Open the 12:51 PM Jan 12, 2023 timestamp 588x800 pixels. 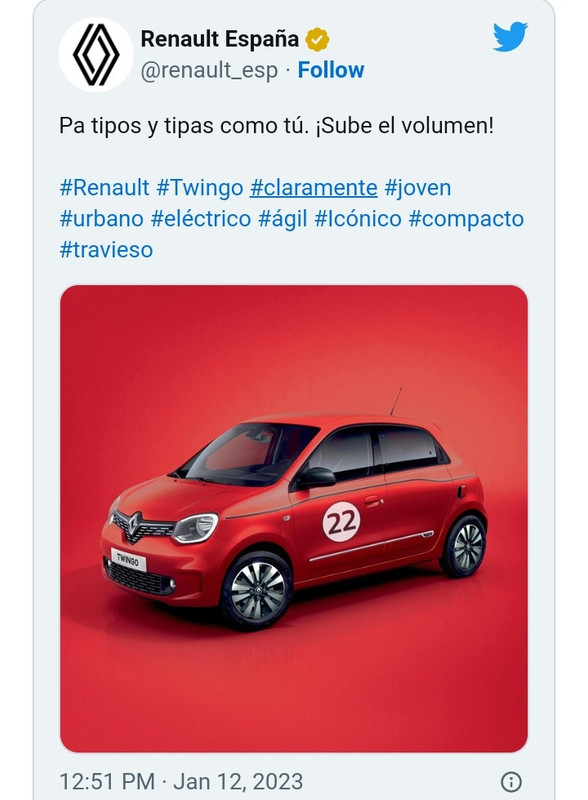point(181,782)
